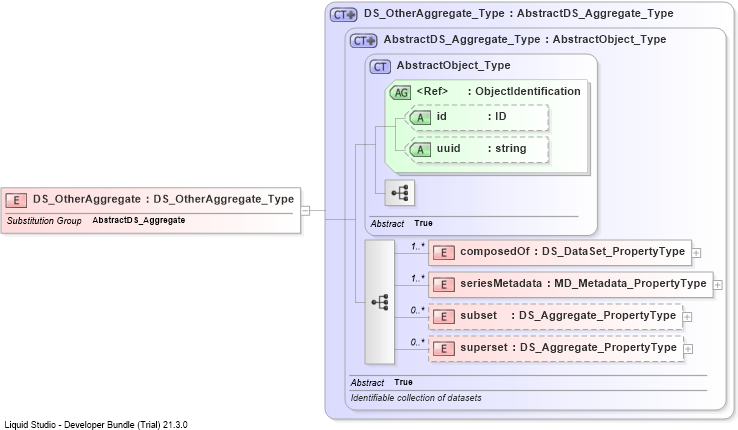Click the 1..* cardinality beside seriesMetadata
The image size is (738, 430).
[x=417, y=279]
